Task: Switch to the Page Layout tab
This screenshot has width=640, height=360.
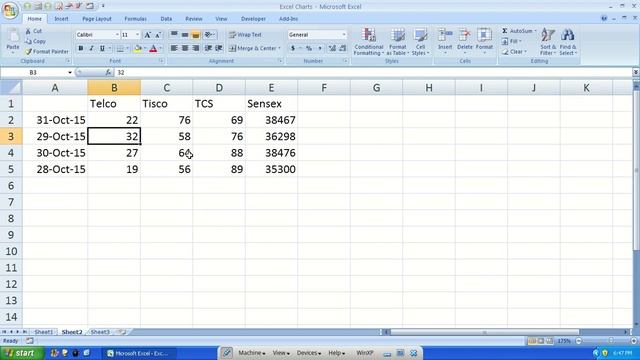Action: click(97, 19)
